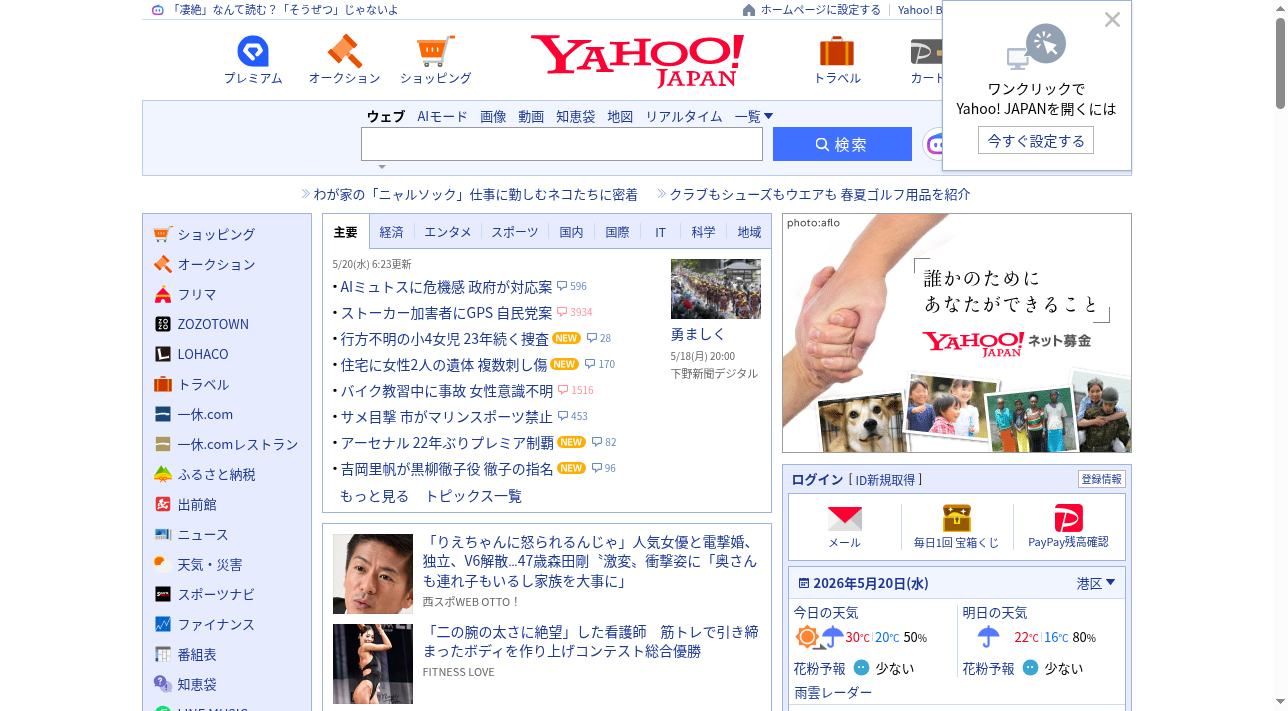Open the Premium icon in header
This screenshot has width=1288, height=711.
[253, 51]
